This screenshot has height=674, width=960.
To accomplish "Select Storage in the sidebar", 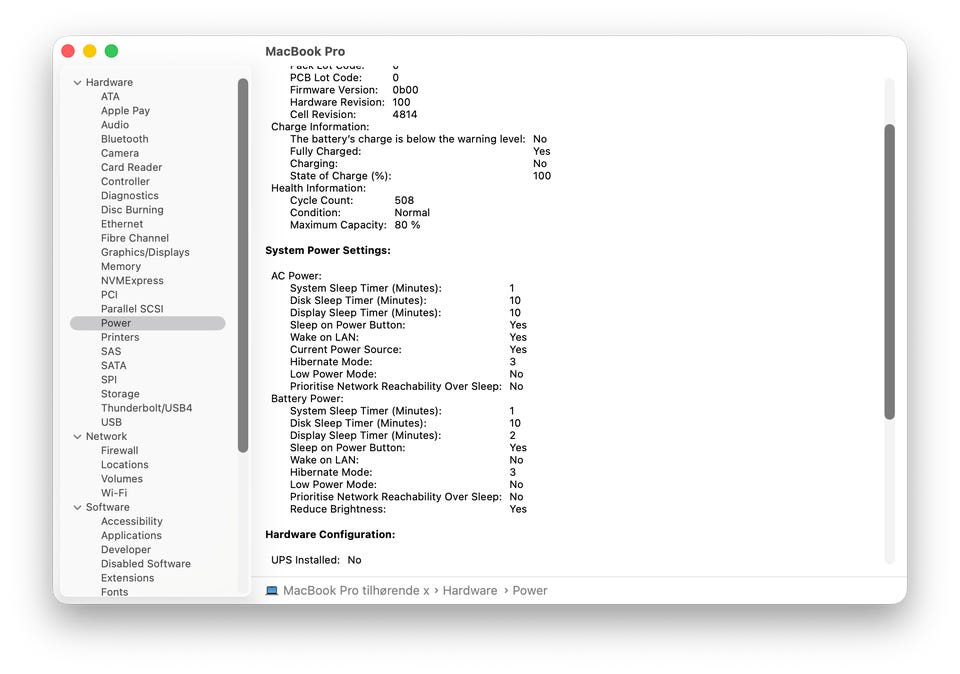I will [x=120, y=394].
